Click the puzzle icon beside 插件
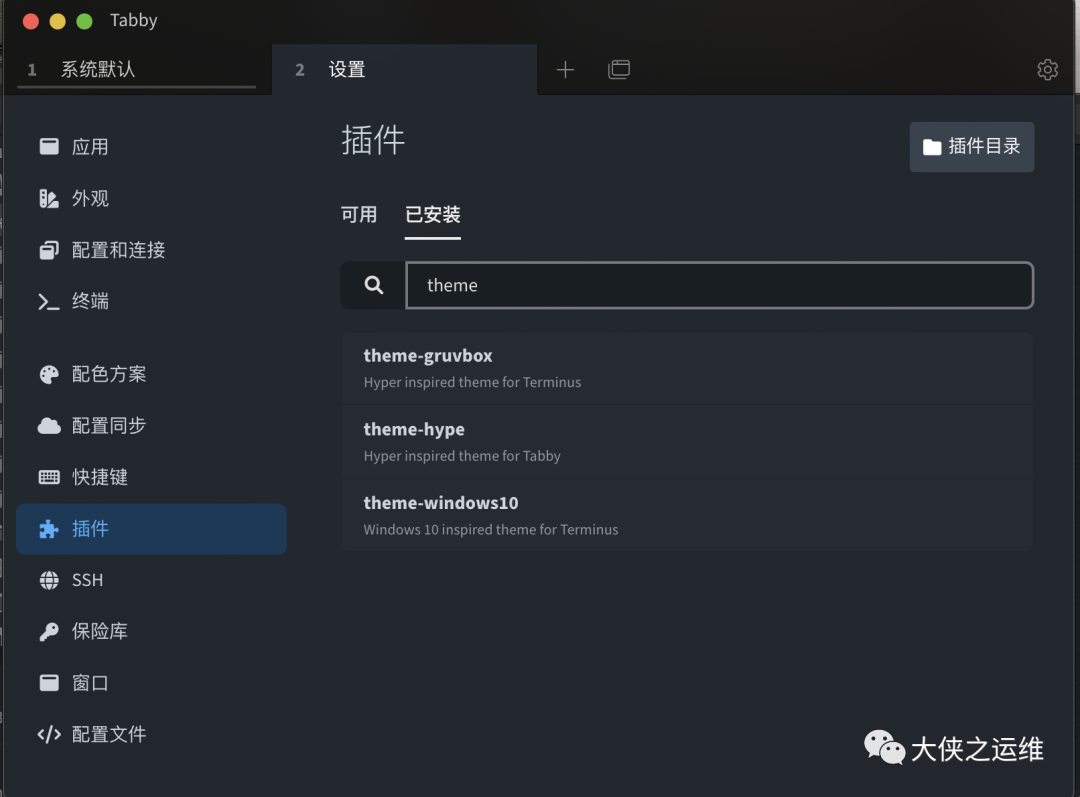 pyautogui.click(x=49, y=529)
